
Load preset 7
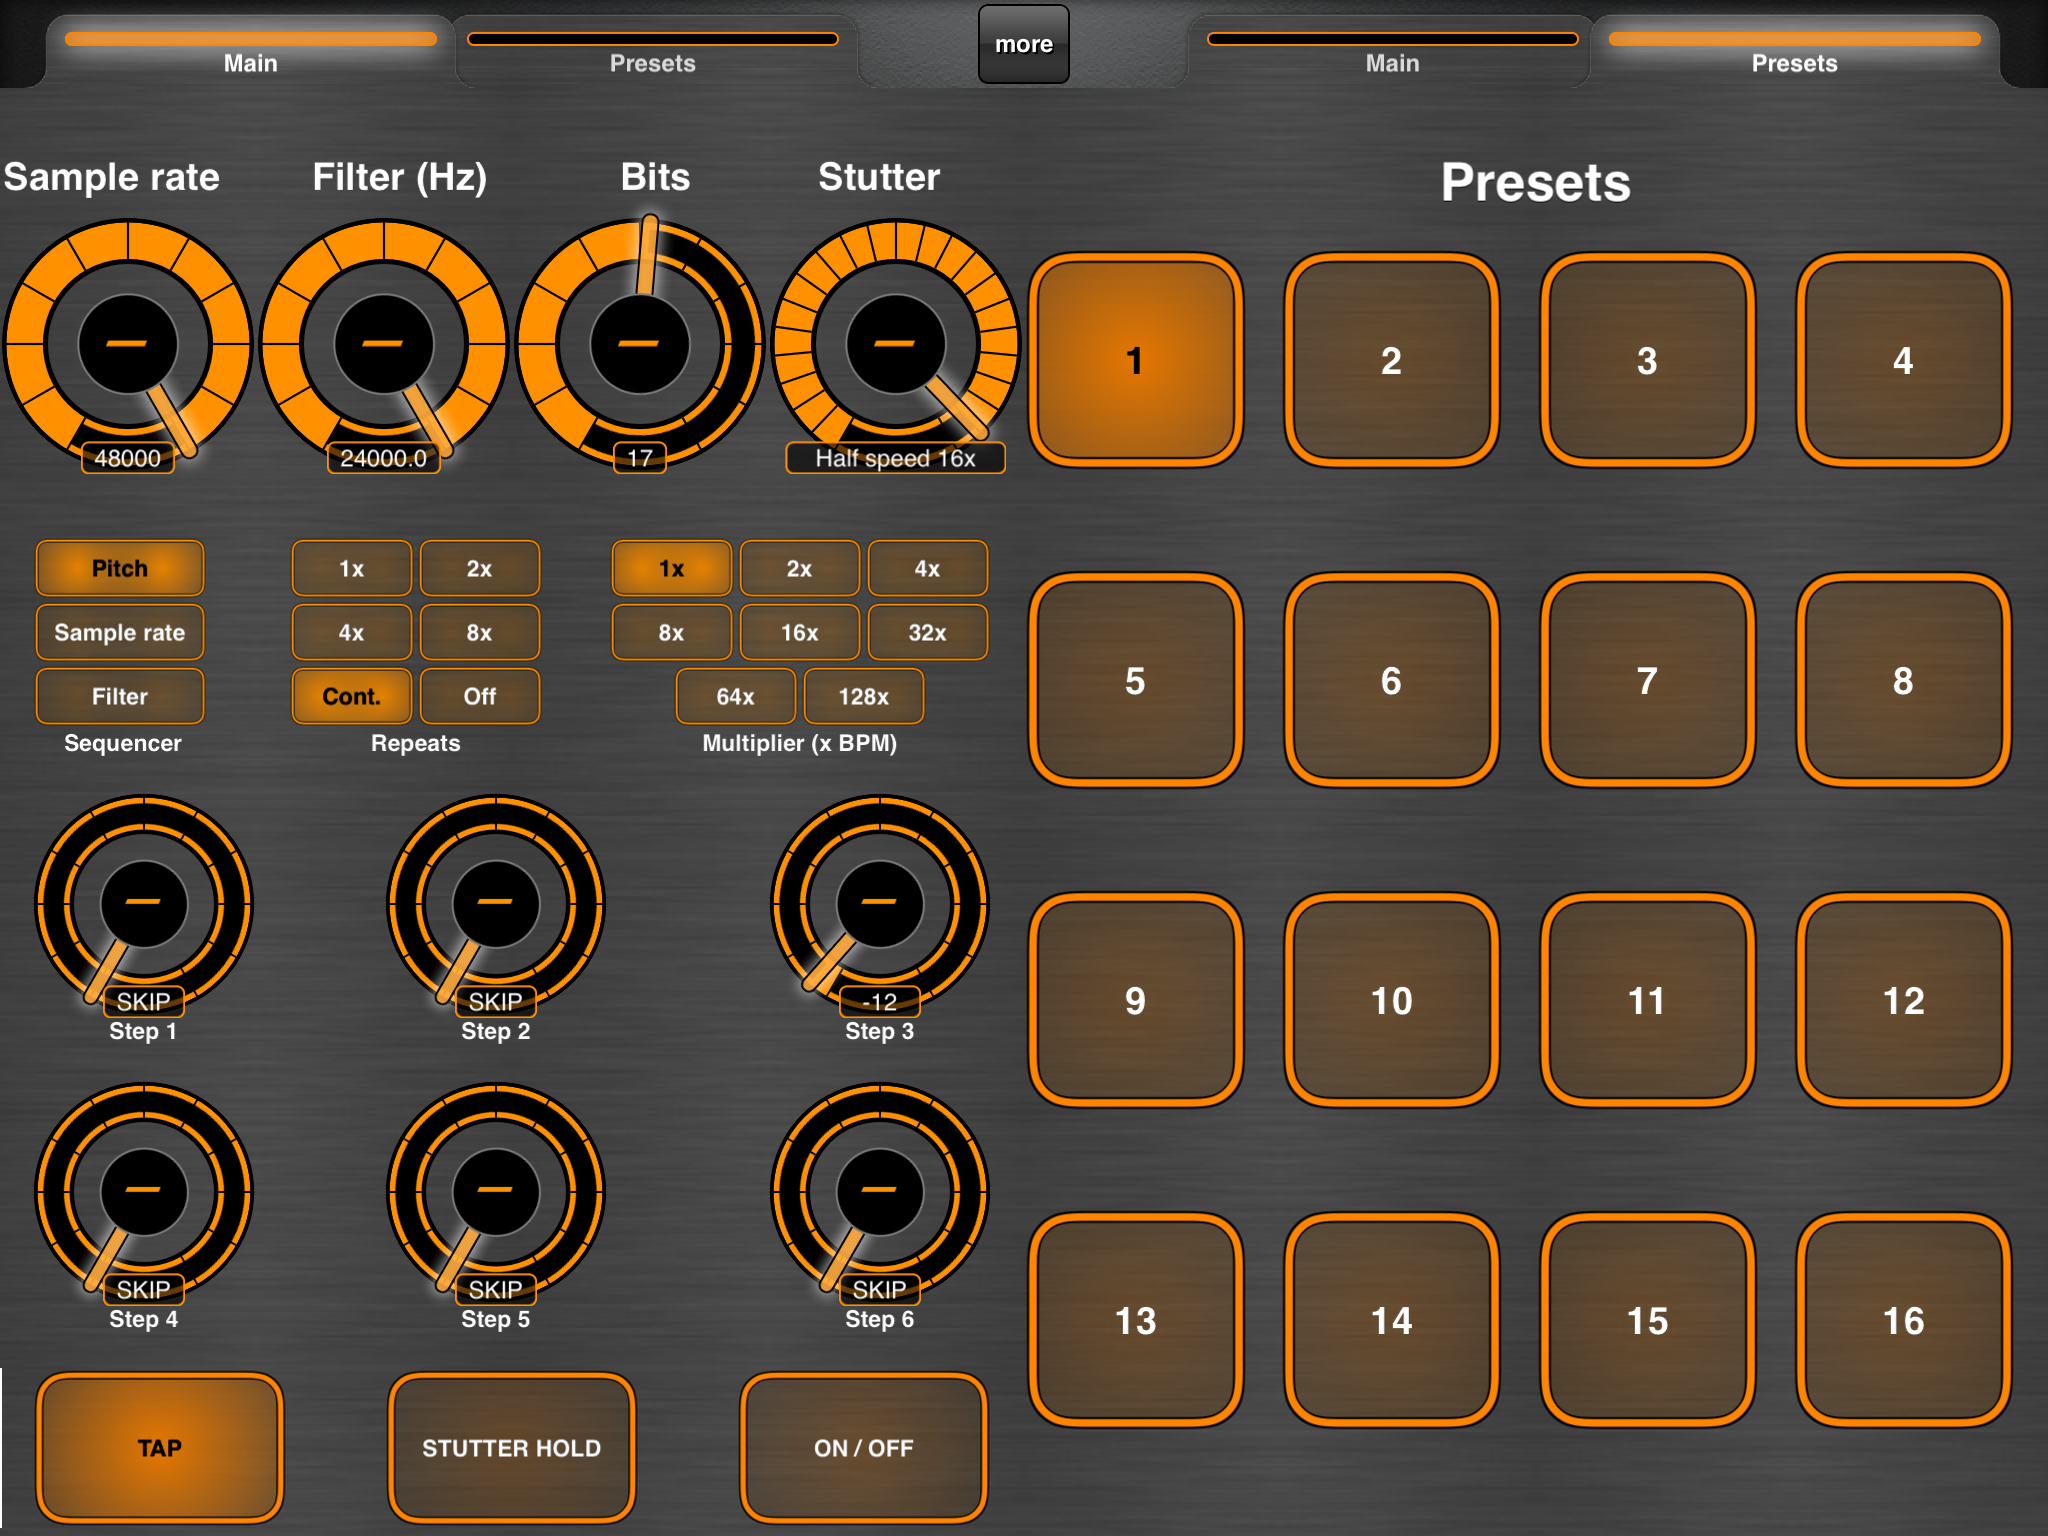tap(1648, 680)
